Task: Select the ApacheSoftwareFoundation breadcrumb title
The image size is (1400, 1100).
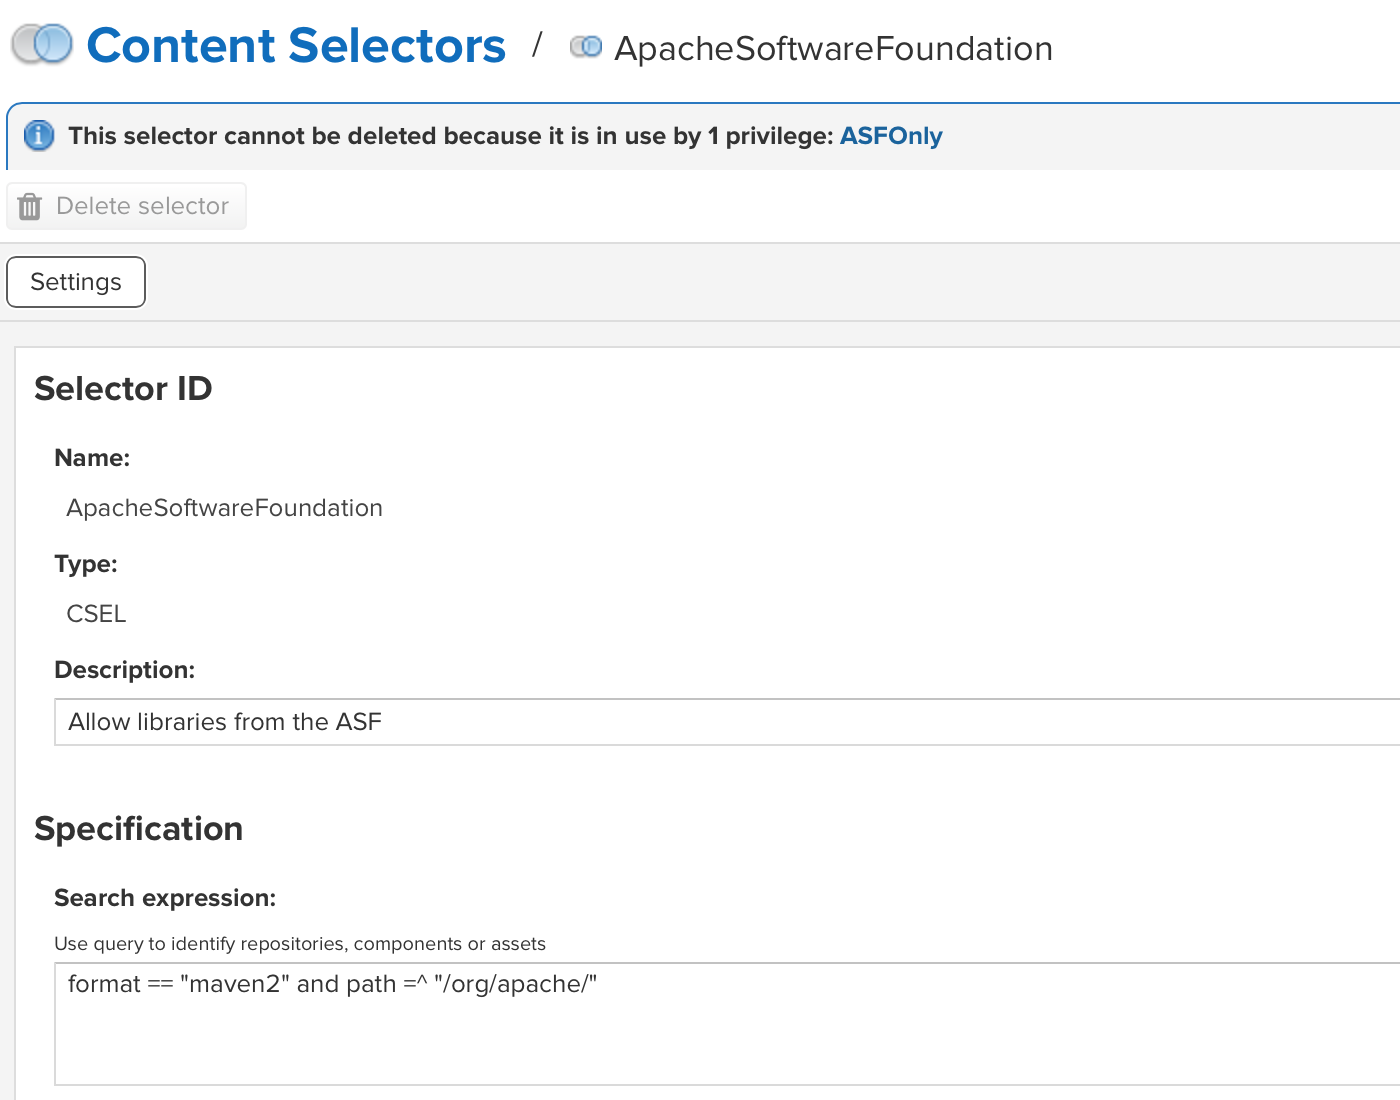Action: coord(833,49)
